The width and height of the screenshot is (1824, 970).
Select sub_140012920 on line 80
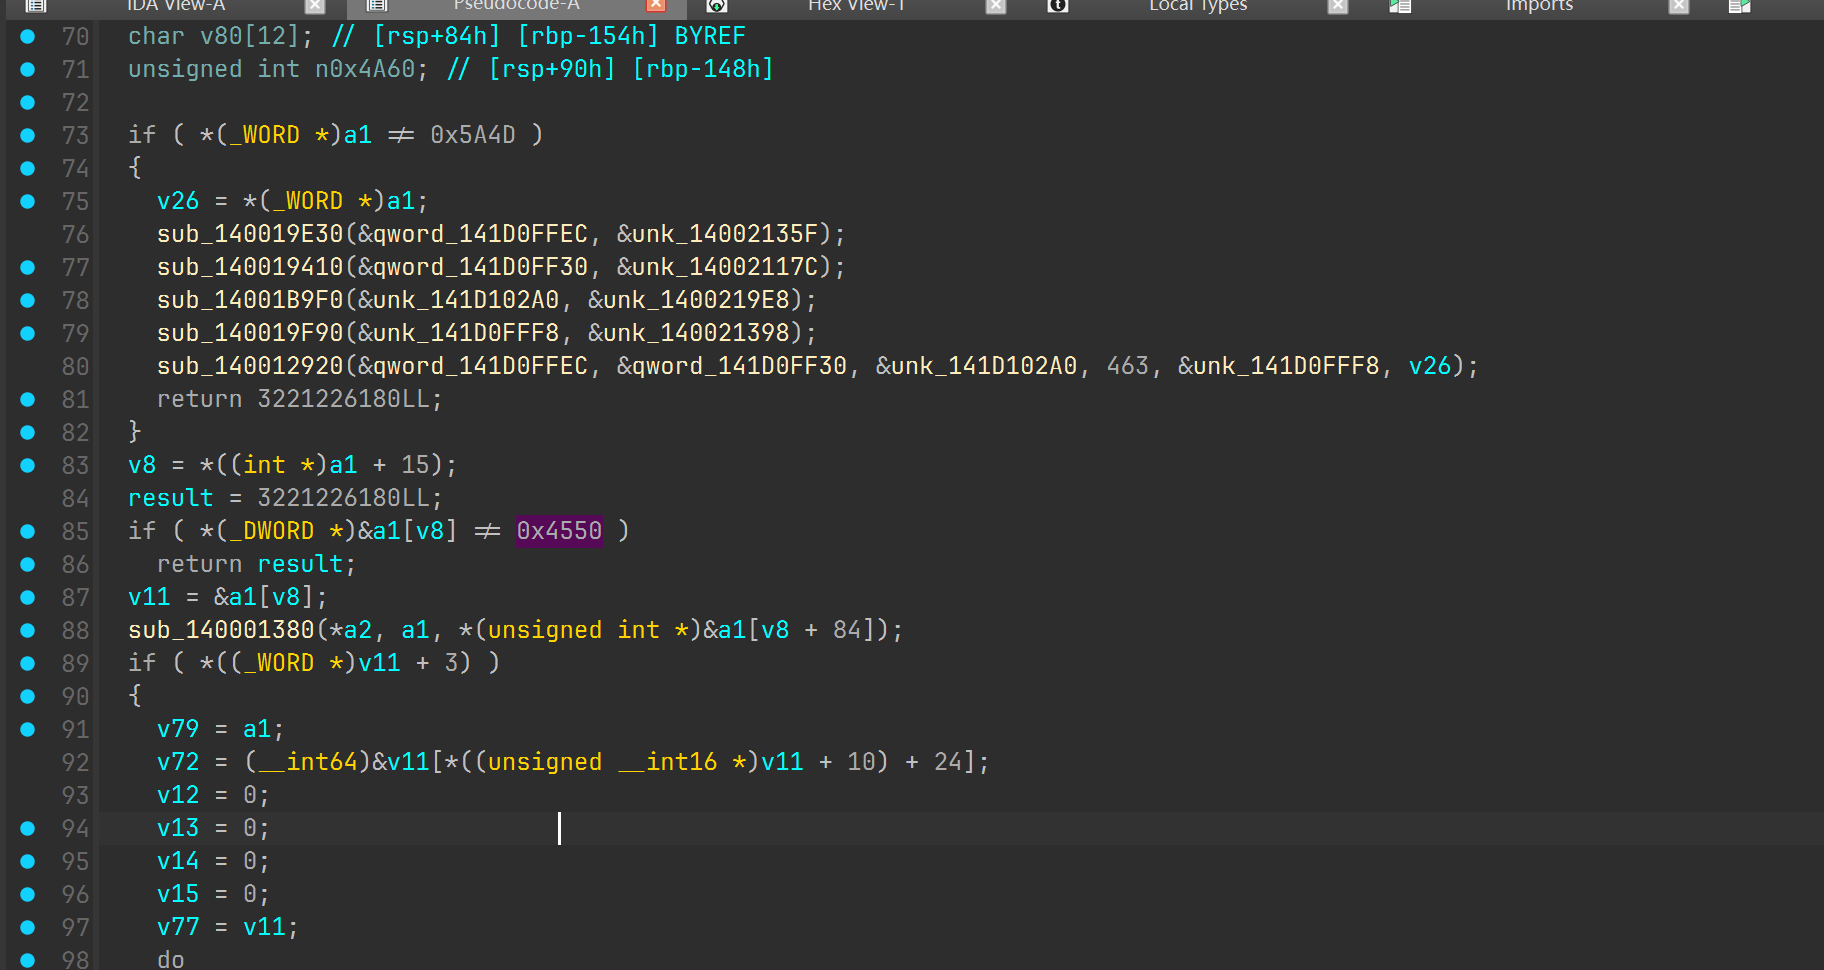pyautogui.click(x=250, y=366)
